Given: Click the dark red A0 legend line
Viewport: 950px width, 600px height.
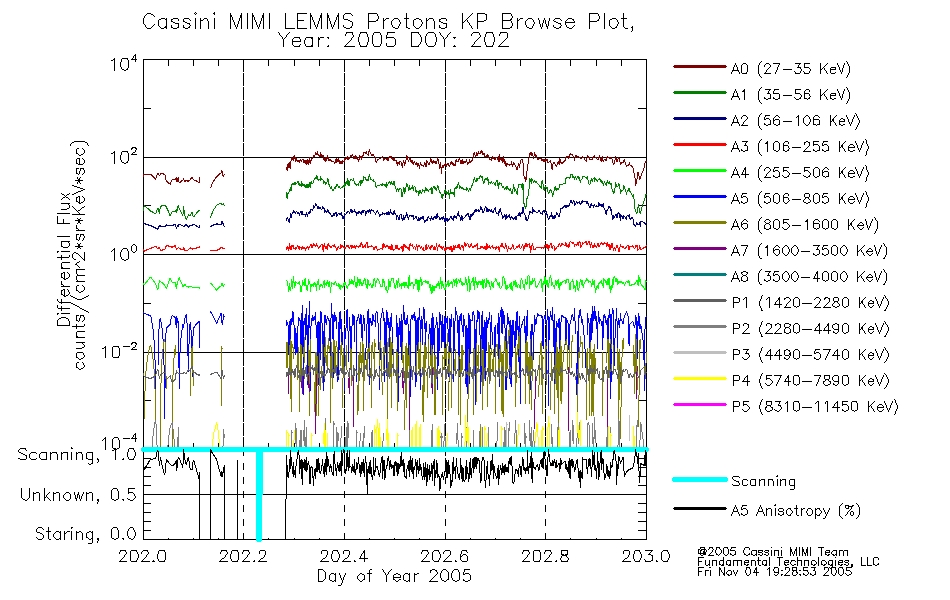Looking at the screenshot, I should [699, 67].
